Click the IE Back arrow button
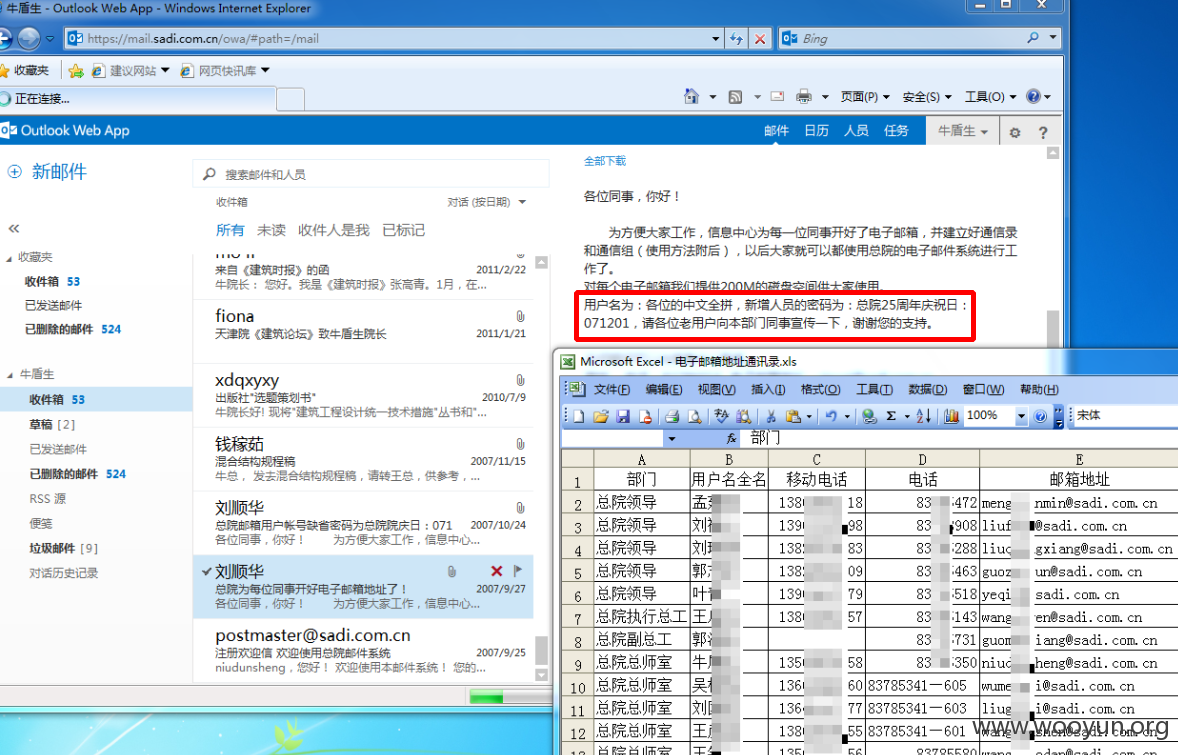The width and height of the screenshot is (1178, 755). click(x=4, y=38)
